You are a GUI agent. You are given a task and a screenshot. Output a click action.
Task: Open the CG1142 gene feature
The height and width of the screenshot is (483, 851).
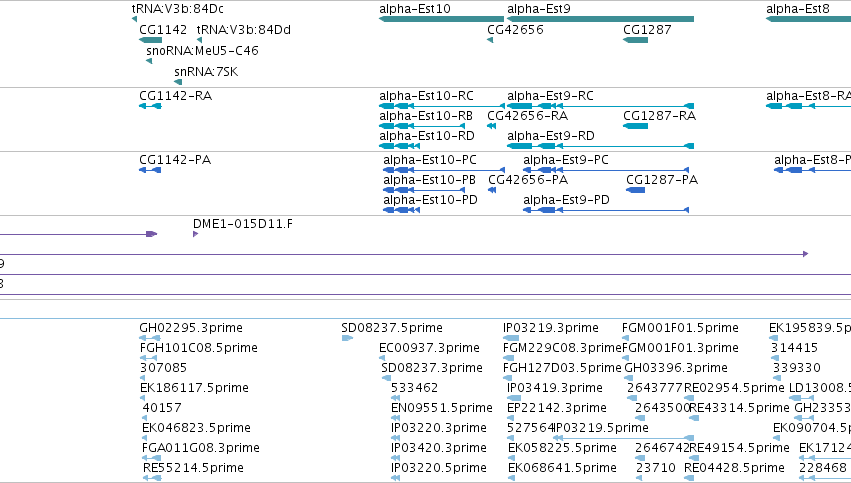click(150, 40)
